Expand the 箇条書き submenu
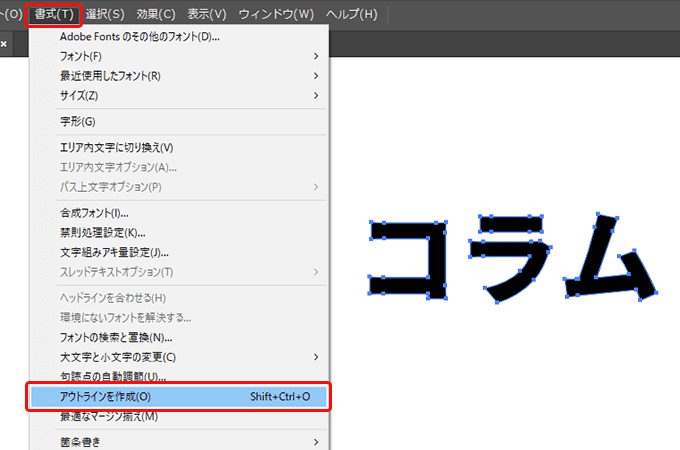680x450 pixels. pos(178,442)
